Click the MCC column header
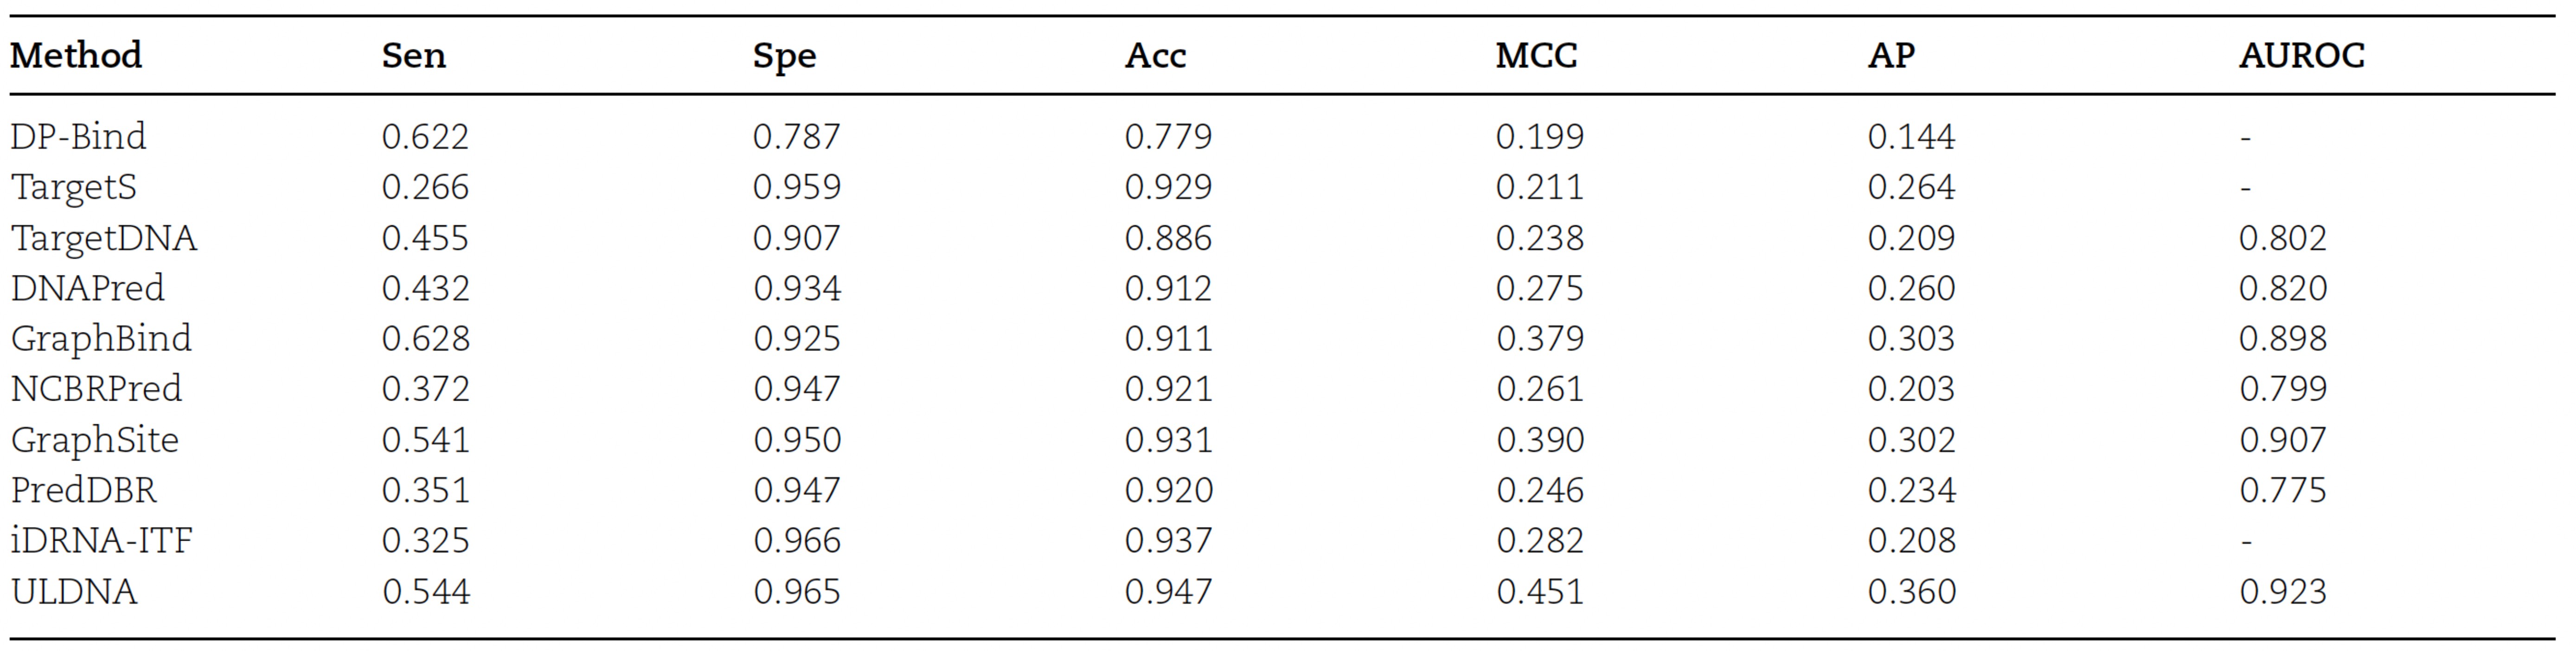Screen dimensions: 2576x651 click(x=1536, y=55)
